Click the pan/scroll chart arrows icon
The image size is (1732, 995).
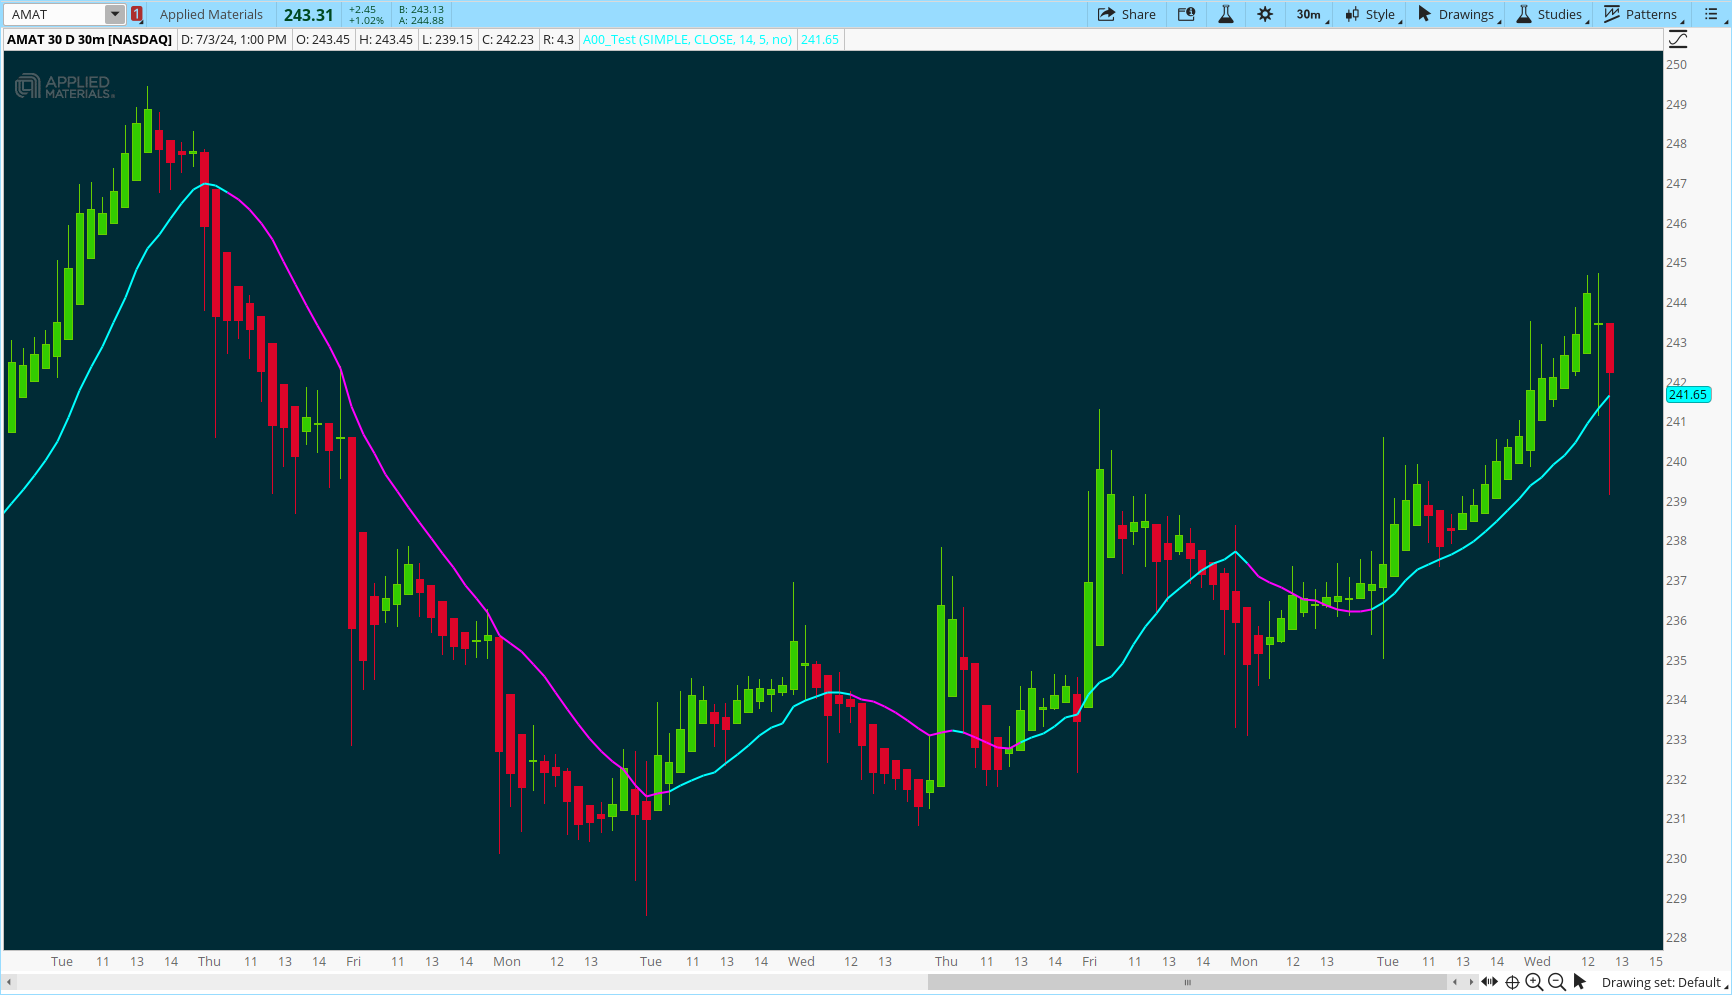click(1490, 982)
